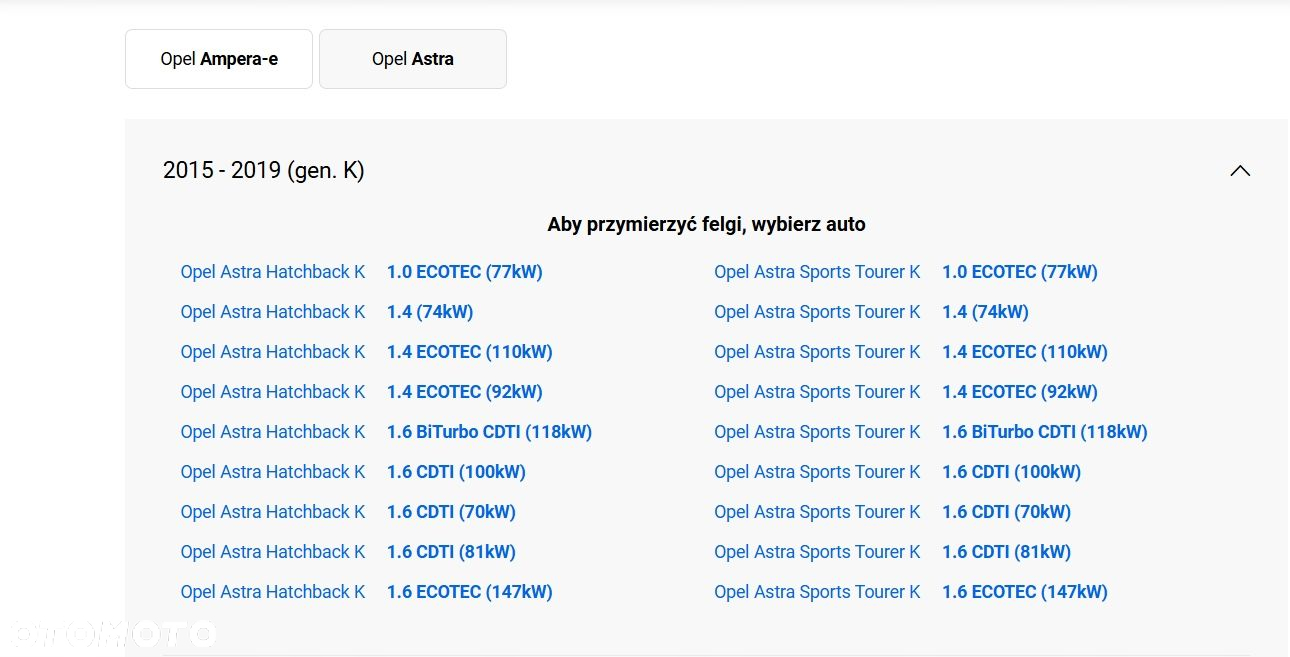Select Astra Hatchback K 1.4 ECOTEC (110kW)
Screen dimensions: 1290x657
coord(367,352)
